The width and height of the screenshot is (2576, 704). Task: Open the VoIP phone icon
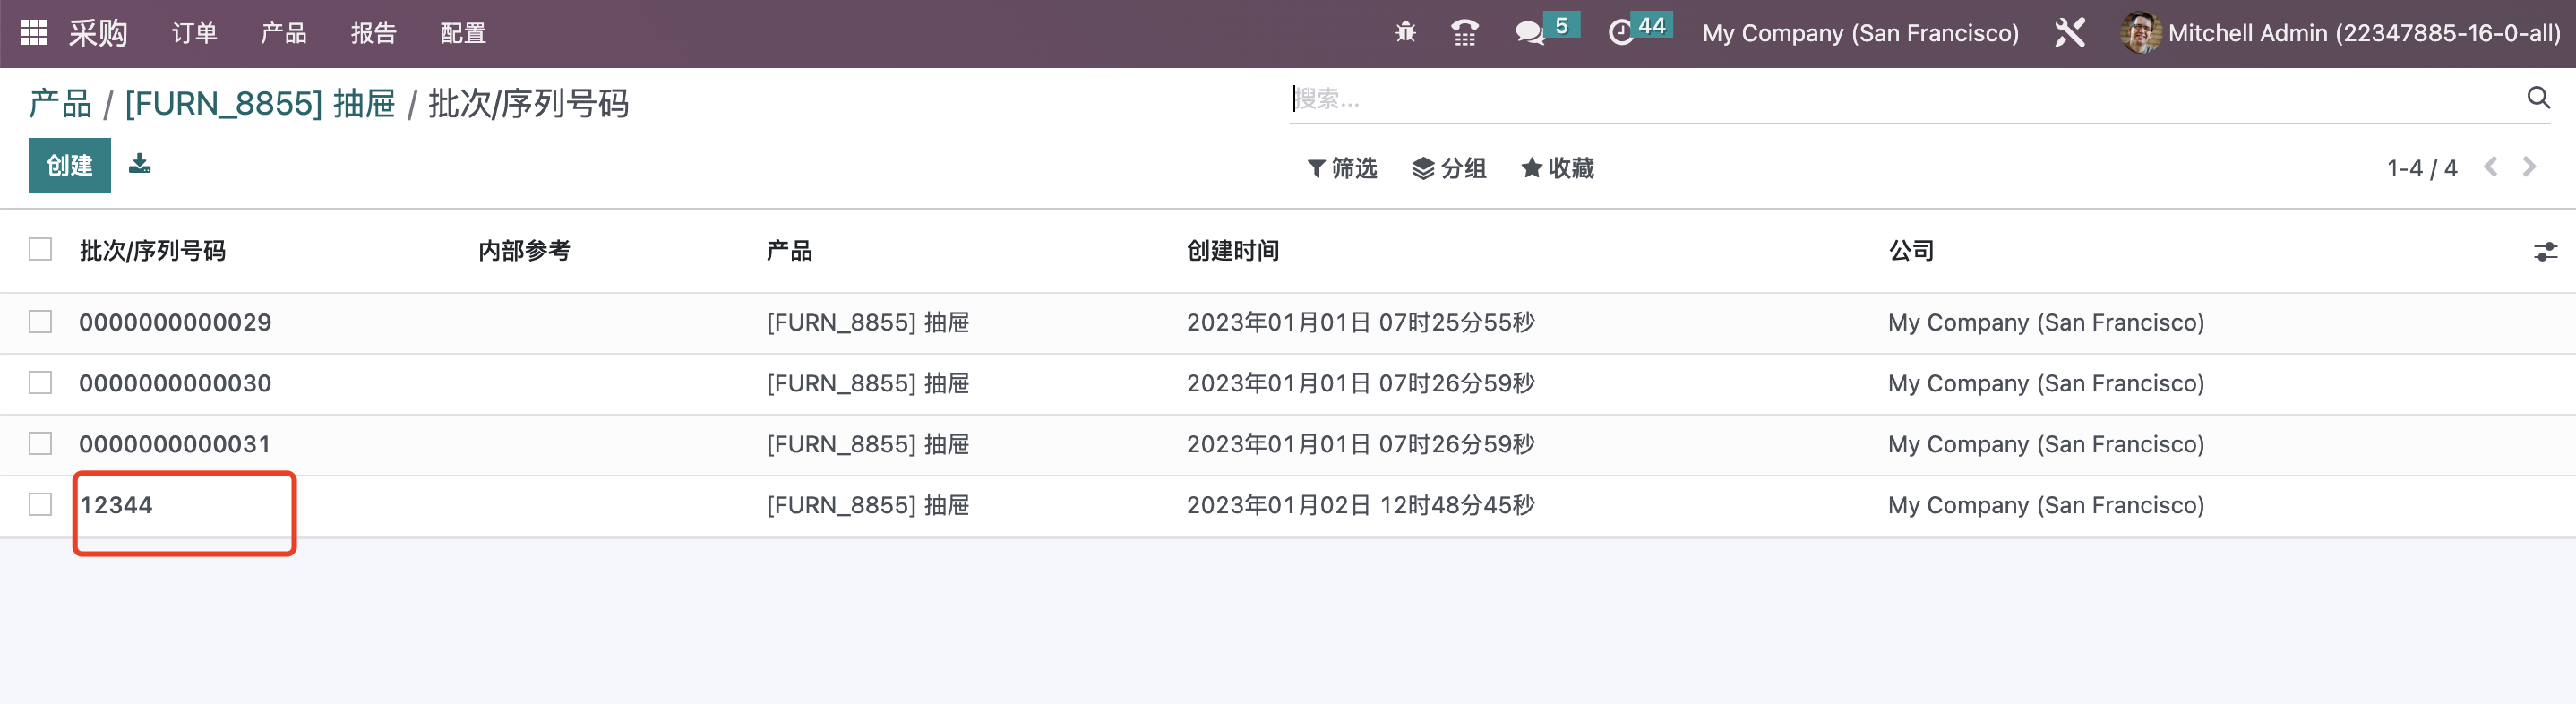1464,33
